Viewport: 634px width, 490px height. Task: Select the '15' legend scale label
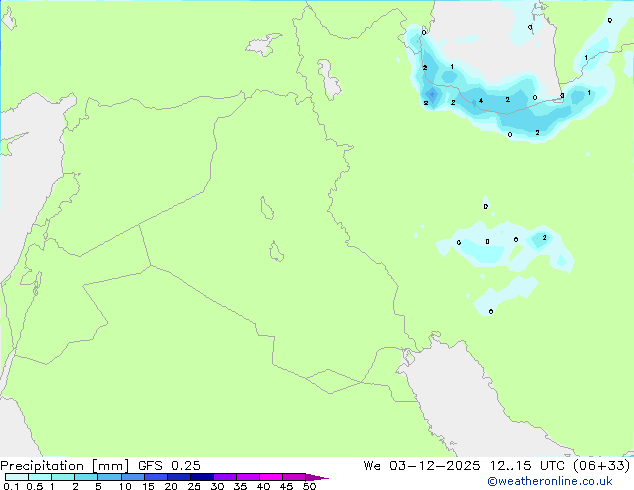coord(148,486)
